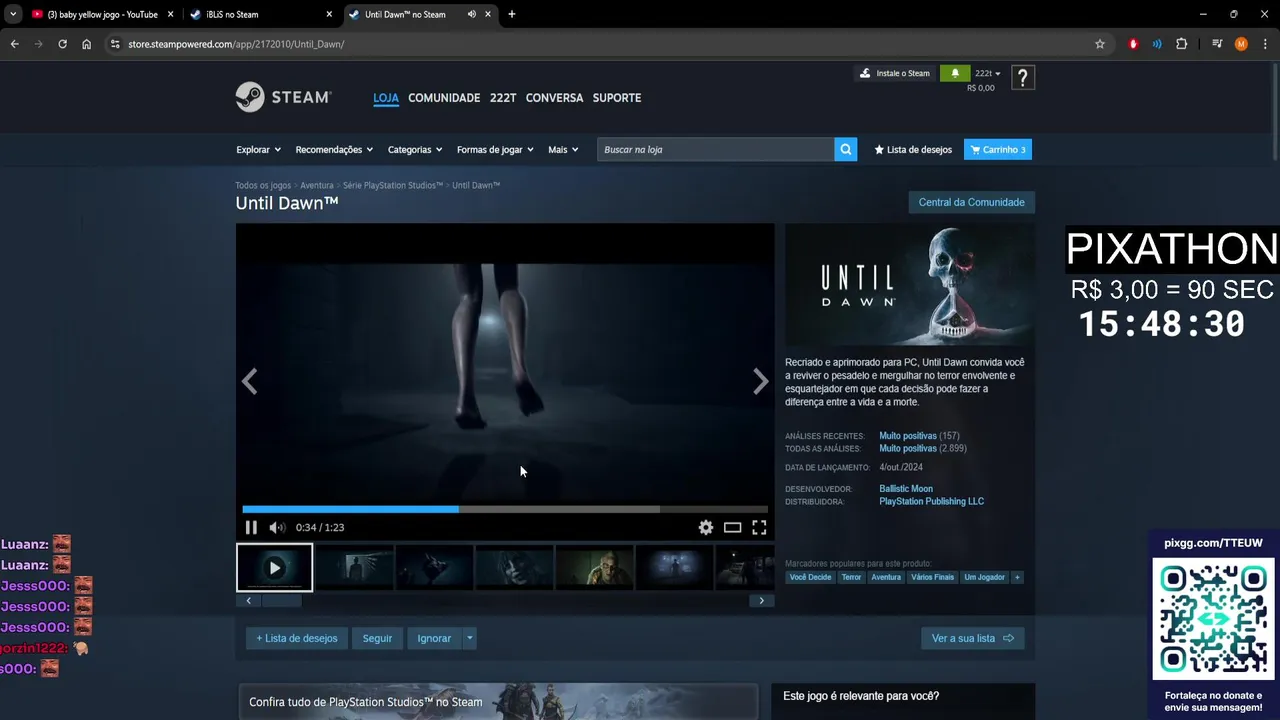Open Chrome profile avatar
The height and width of the screenshot is (720, 1280).
point(1241,44)
